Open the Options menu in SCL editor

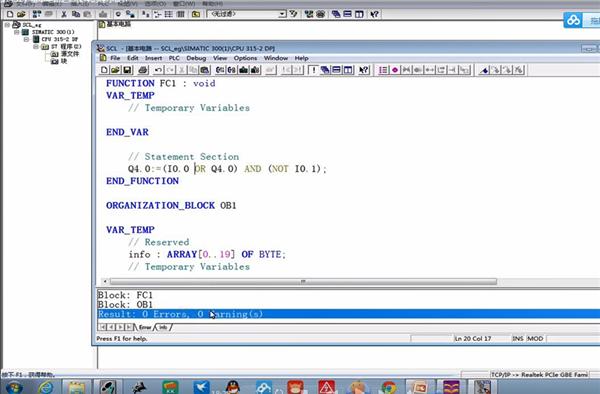pyautogui.click(x=245, y=58)
